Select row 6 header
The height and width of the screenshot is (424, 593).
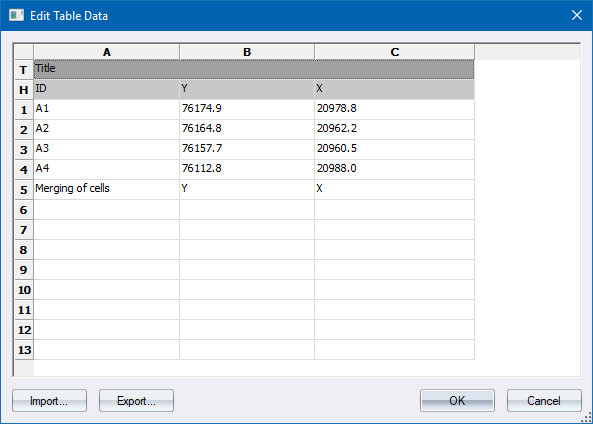click(x=24, y=210)
